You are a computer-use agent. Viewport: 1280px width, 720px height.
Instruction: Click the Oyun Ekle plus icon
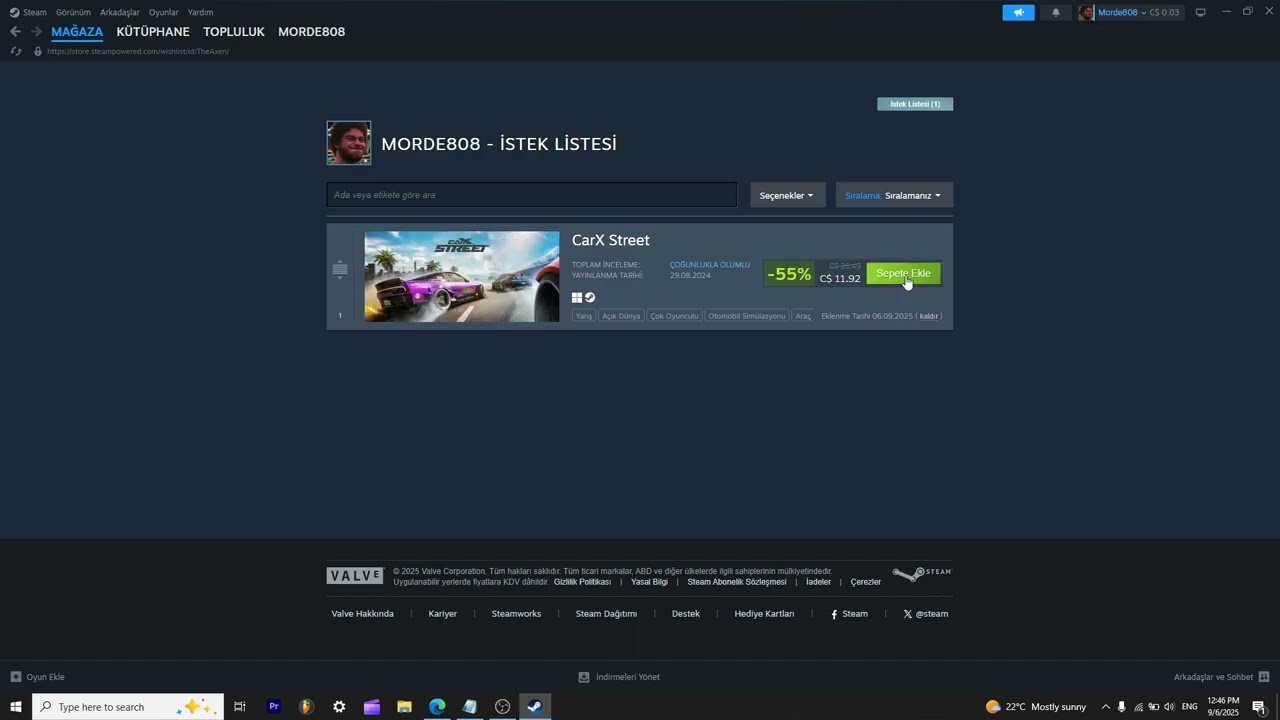(15, 677)
